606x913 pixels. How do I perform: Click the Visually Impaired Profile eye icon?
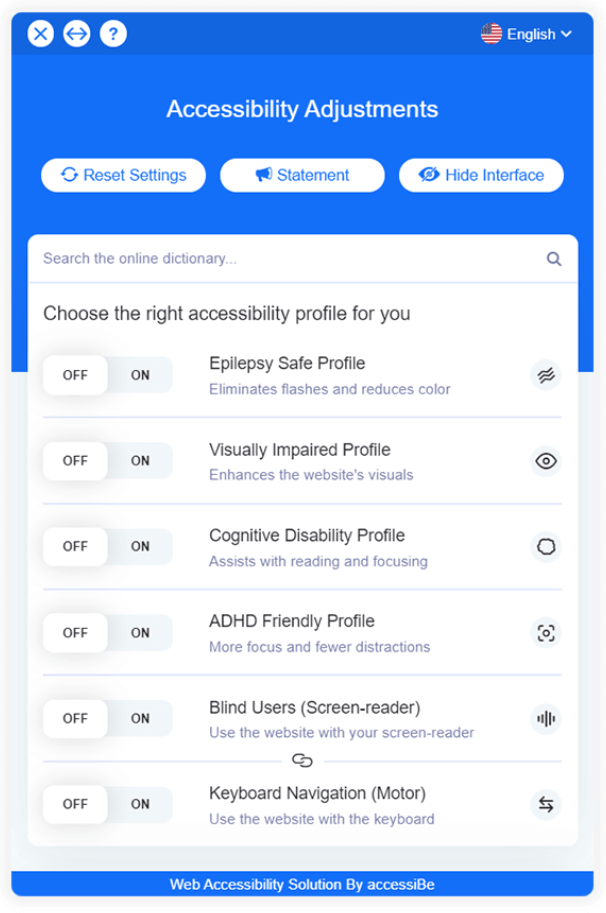545,461
